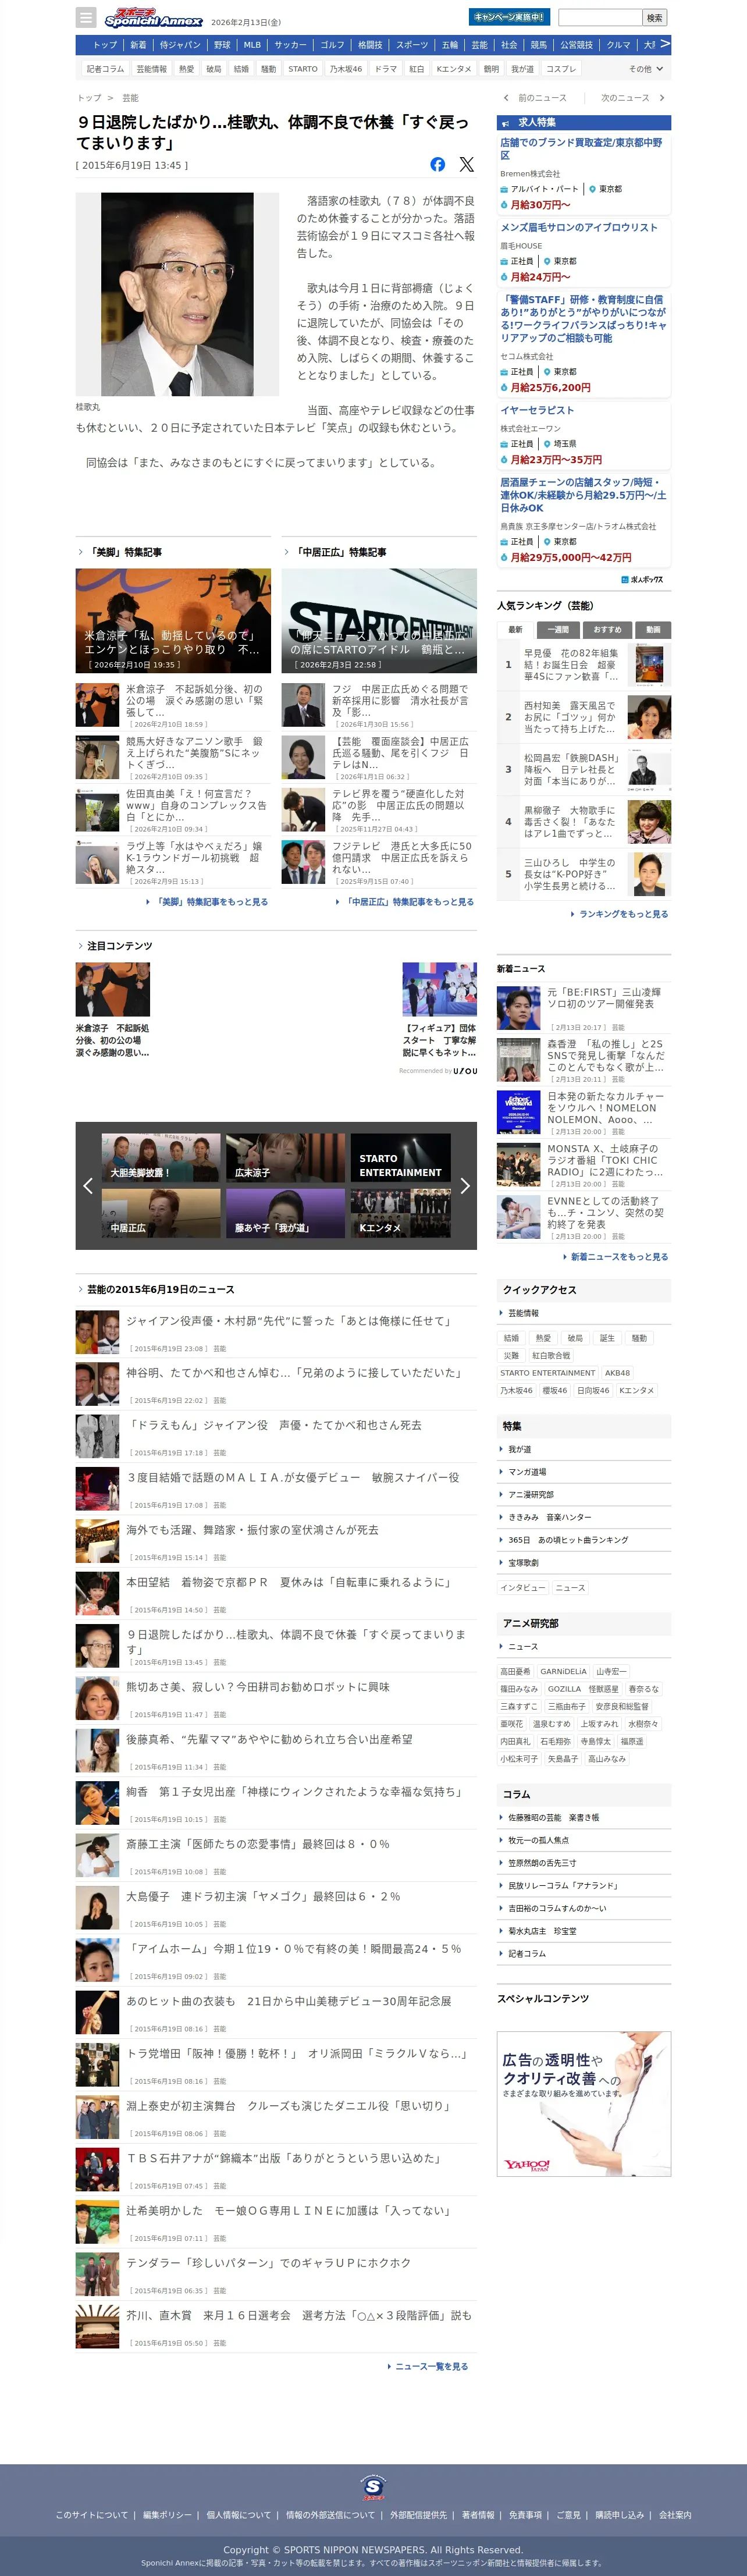Click ランキングをもっと見る link
747x2576 pixels.
click(619, 914)
